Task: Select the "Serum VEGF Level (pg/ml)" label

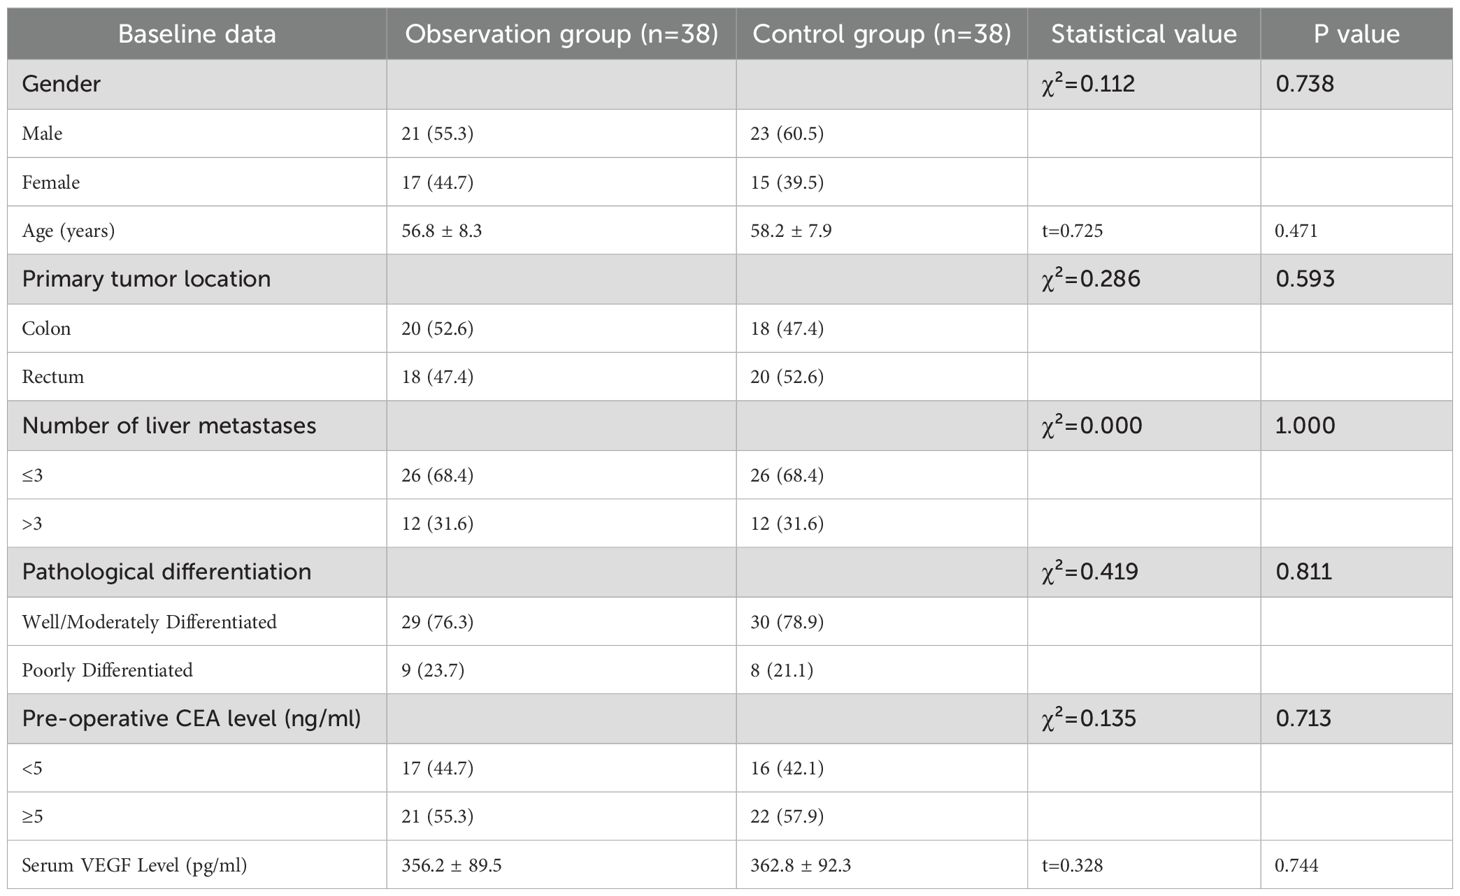Action: click(134, 865)
